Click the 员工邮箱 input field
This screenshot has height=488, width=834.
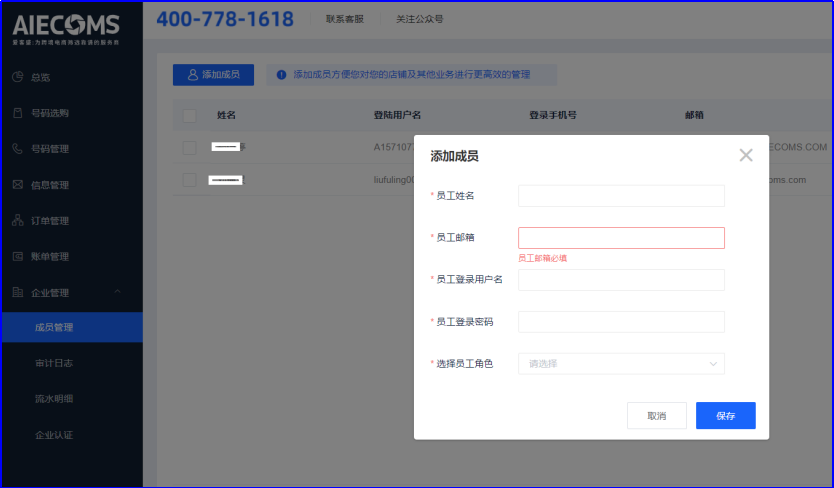point(621,238)
